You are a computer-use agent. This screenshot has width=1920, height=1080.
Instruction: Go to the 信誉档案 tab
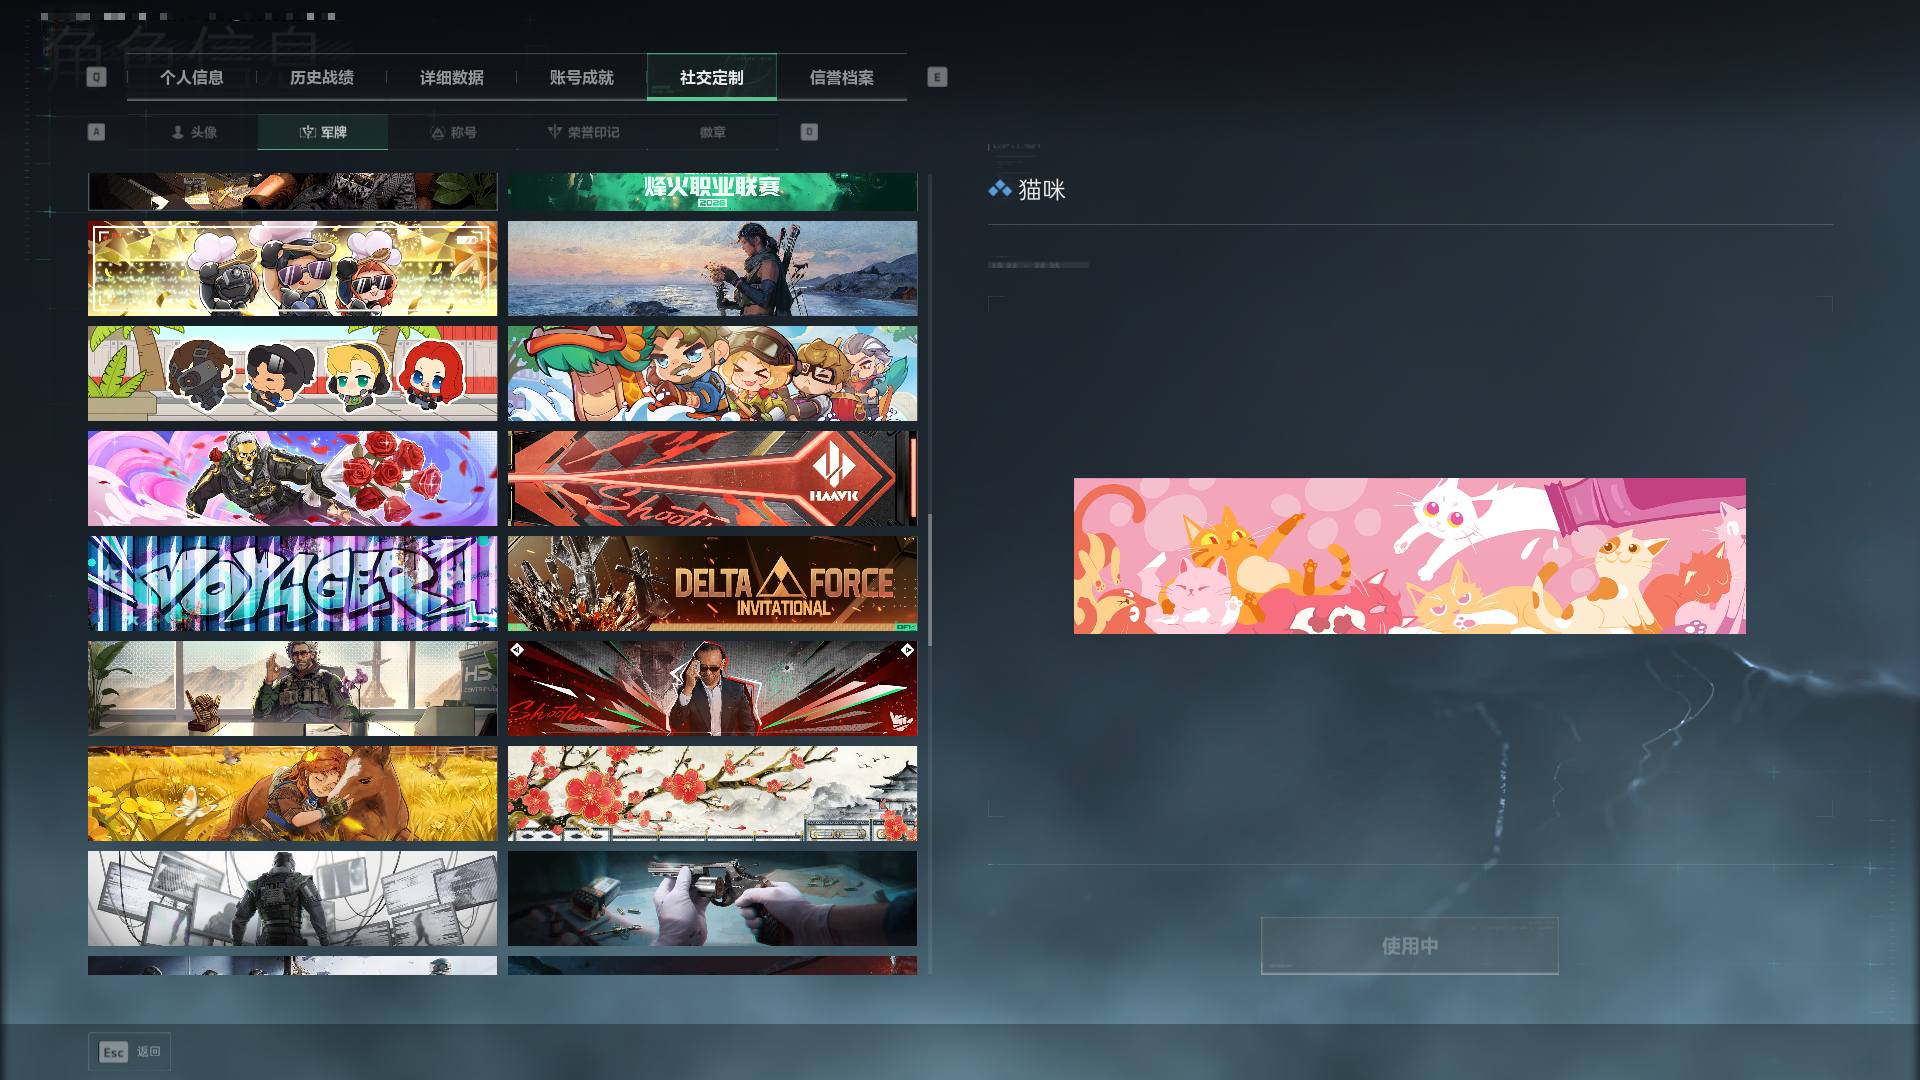click(841, 77)
